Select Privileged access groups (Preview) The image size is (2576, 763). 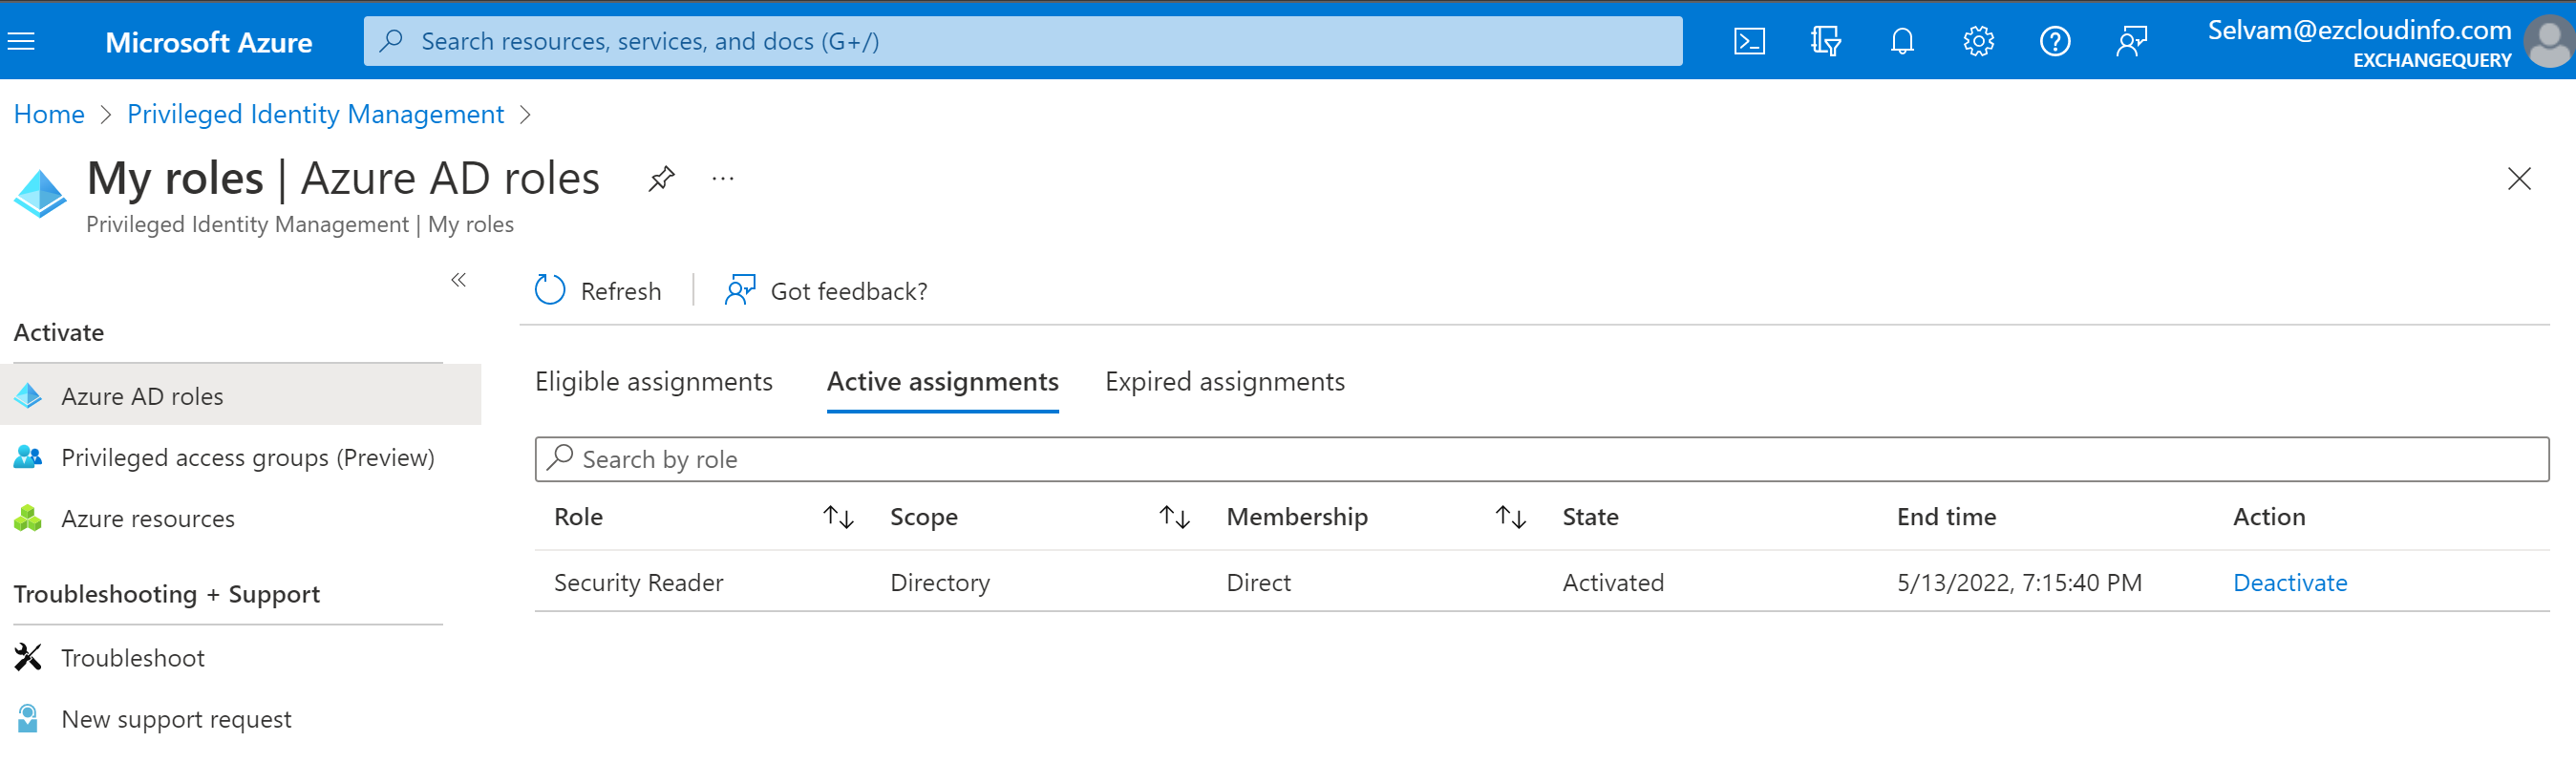[247, 458]
